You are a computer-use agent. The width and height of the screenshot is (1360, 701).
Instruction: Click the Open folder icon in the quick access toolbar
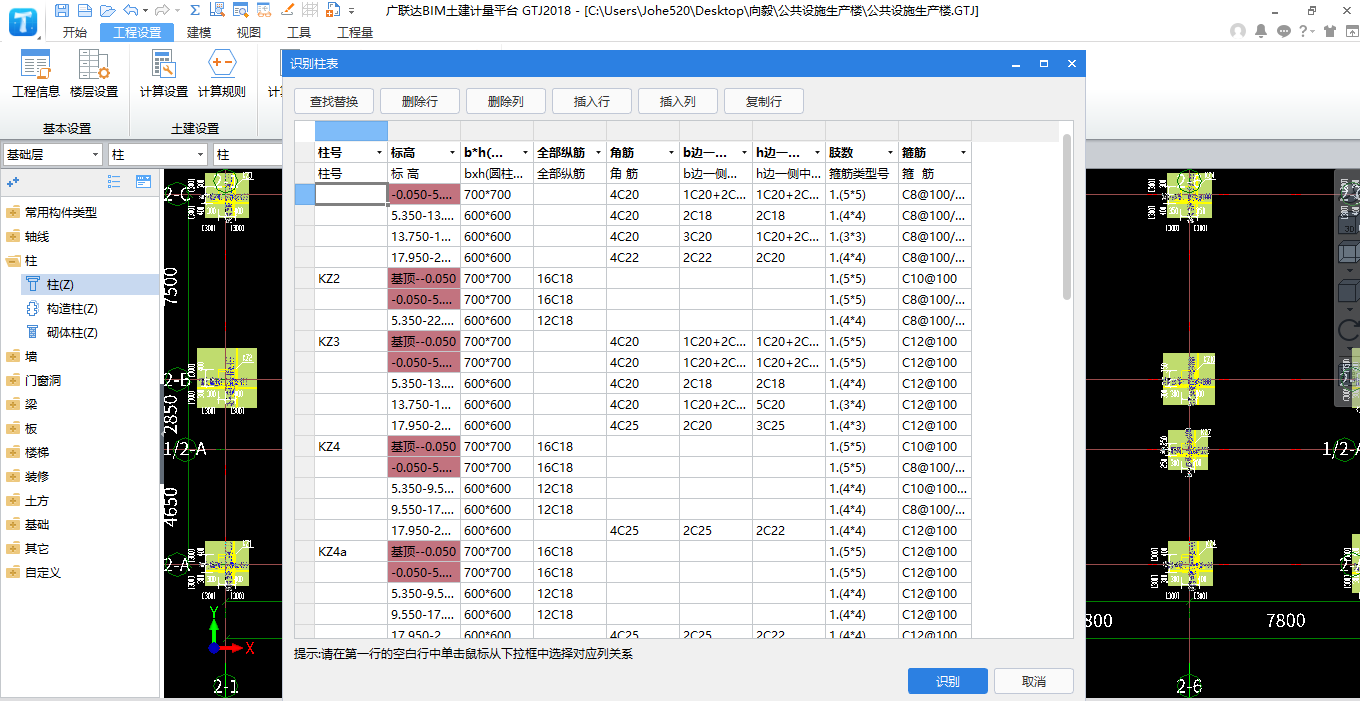coord(107,10)
